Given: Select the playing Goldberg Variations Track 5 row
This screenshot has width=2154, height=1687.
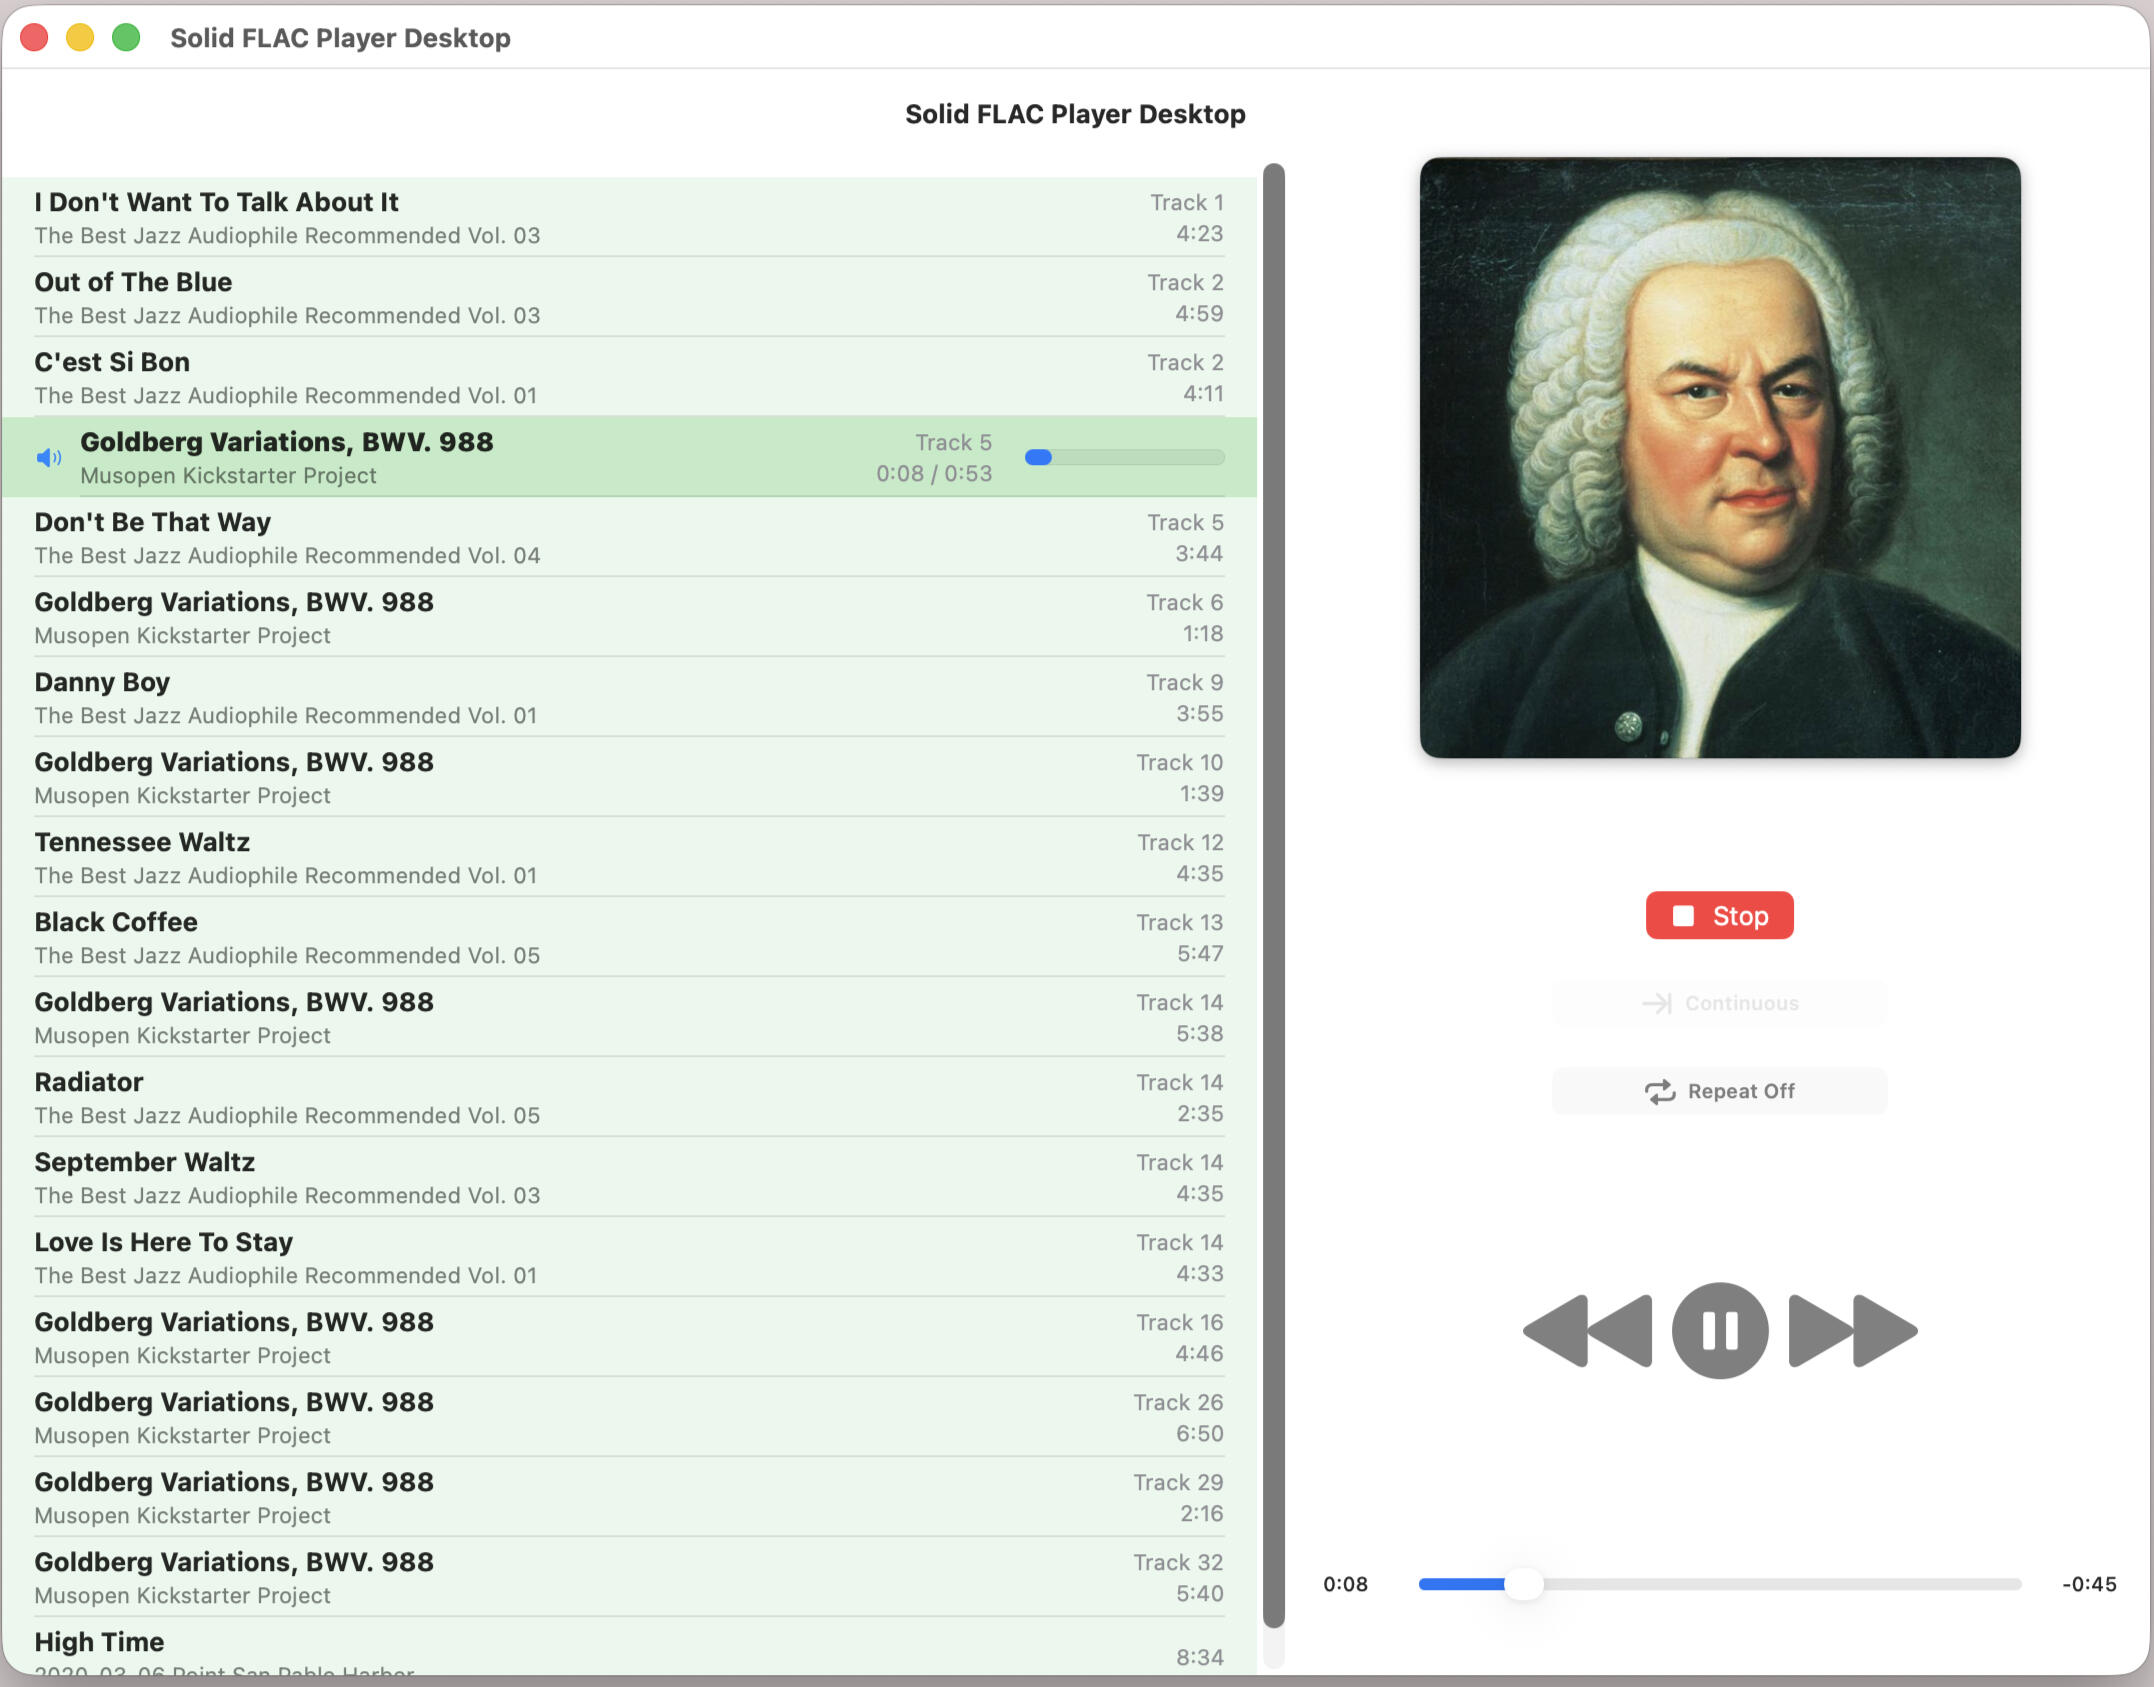Looking at the screenshot, I should pos(629,457).
